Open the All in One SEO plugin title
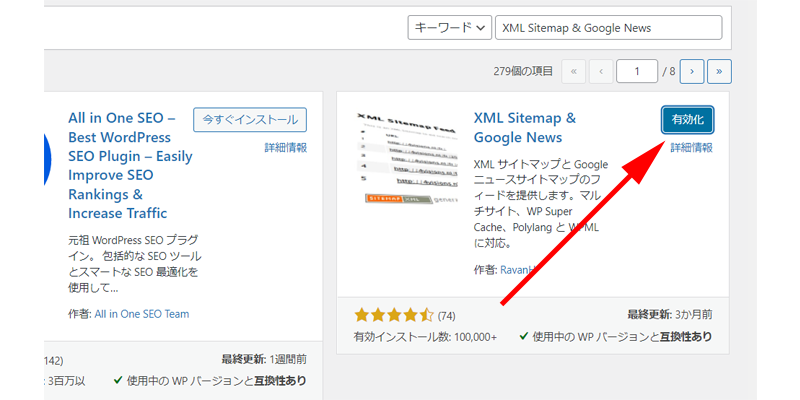The height and width of the screenshot is (400, 800). tap(130, 166)
